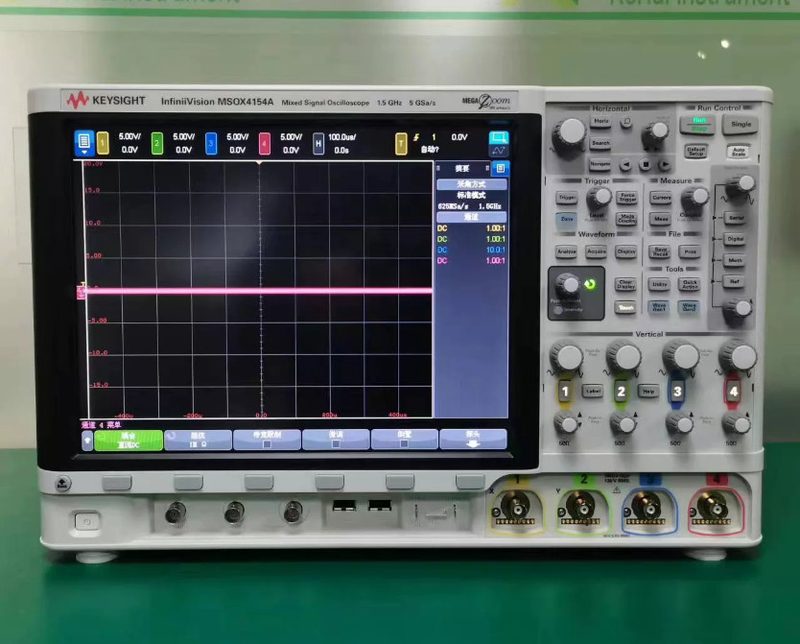The image size is (800, 644).
Task: Tap the yellow T trigger badge
Action: tap(401, 144)
